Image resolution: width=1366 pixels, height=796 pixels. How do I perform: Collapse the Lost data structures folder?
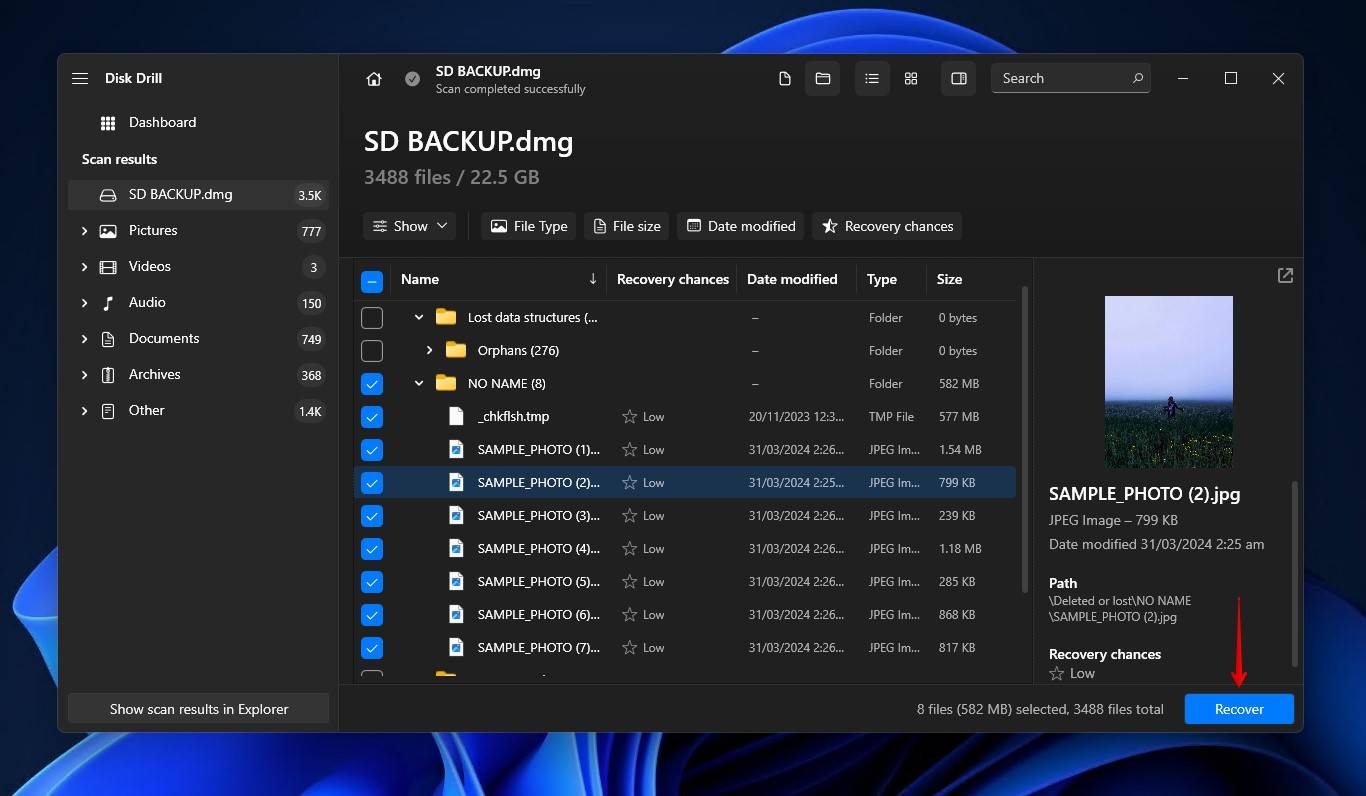click(x=419, y=317)
